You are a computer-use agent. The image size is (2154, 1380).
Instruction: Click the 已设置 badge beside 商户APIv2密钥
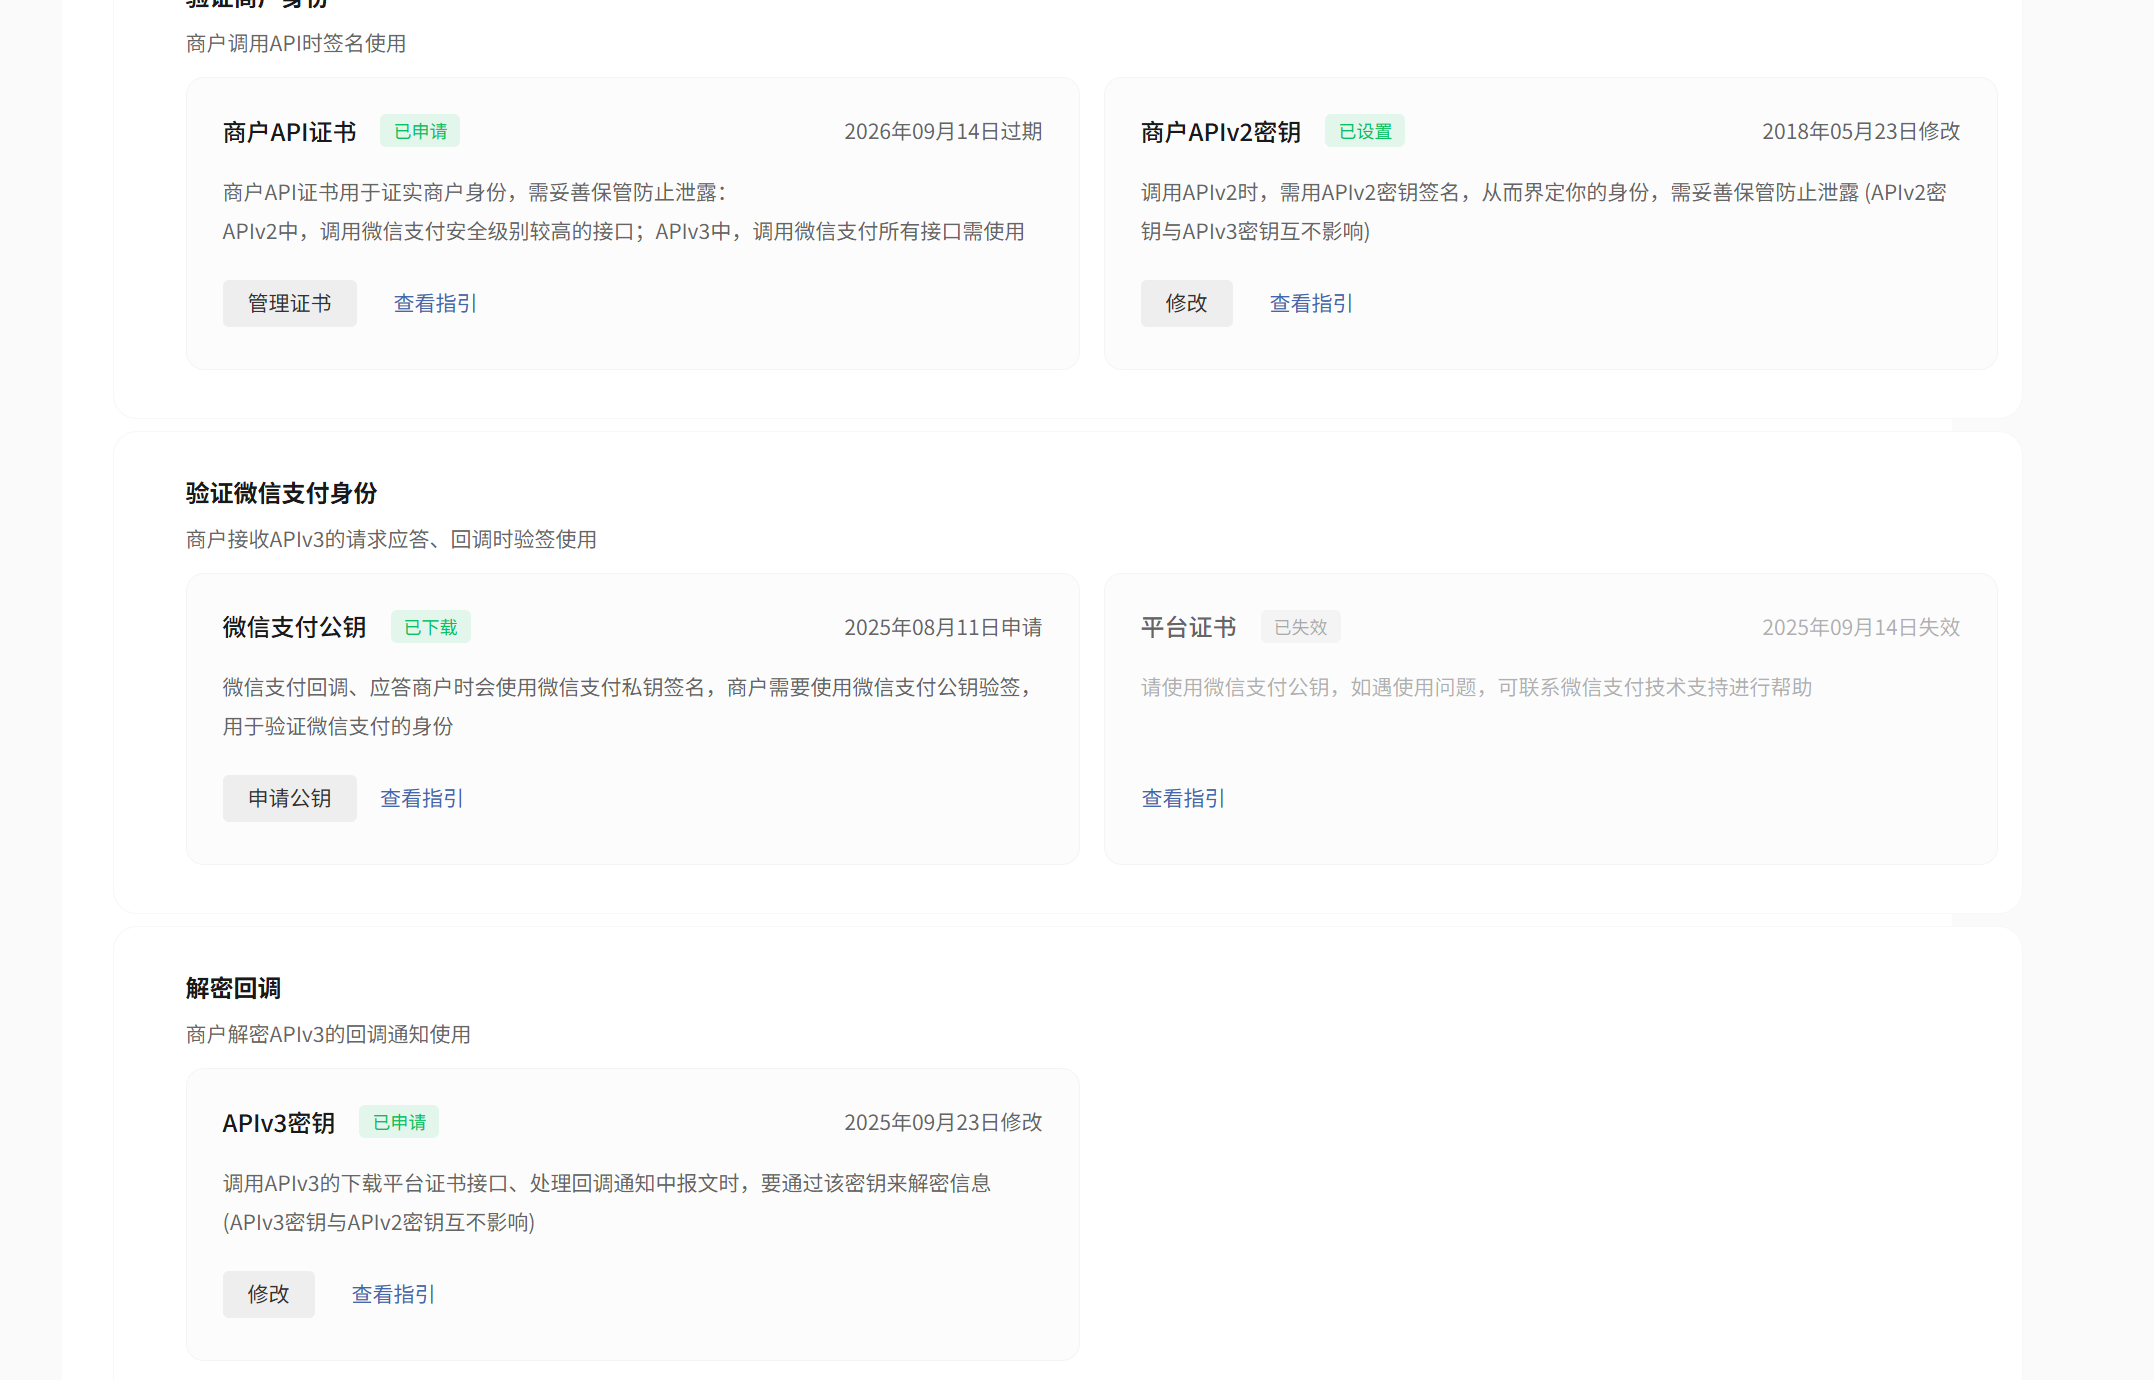point(1364,131)
